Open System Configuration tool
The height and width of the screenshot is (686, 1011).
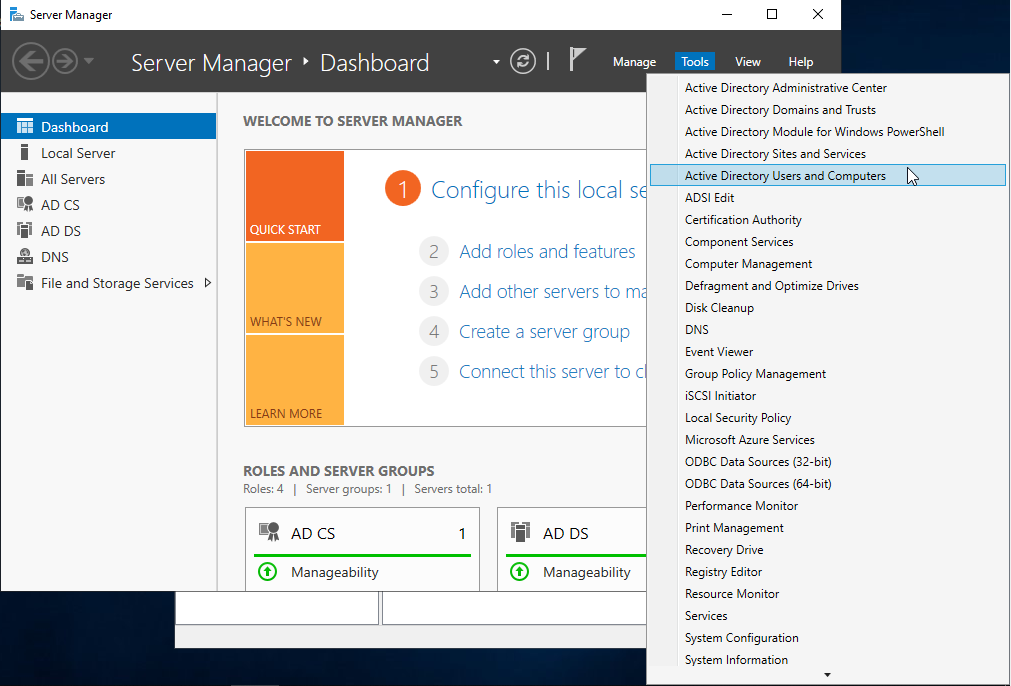click(827, 638)
